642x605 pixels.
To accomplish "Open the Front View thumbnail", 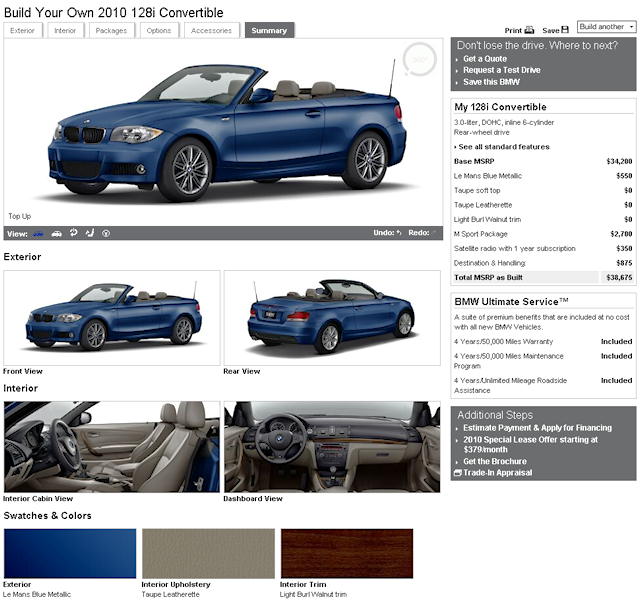I will [x=112, y=318].
